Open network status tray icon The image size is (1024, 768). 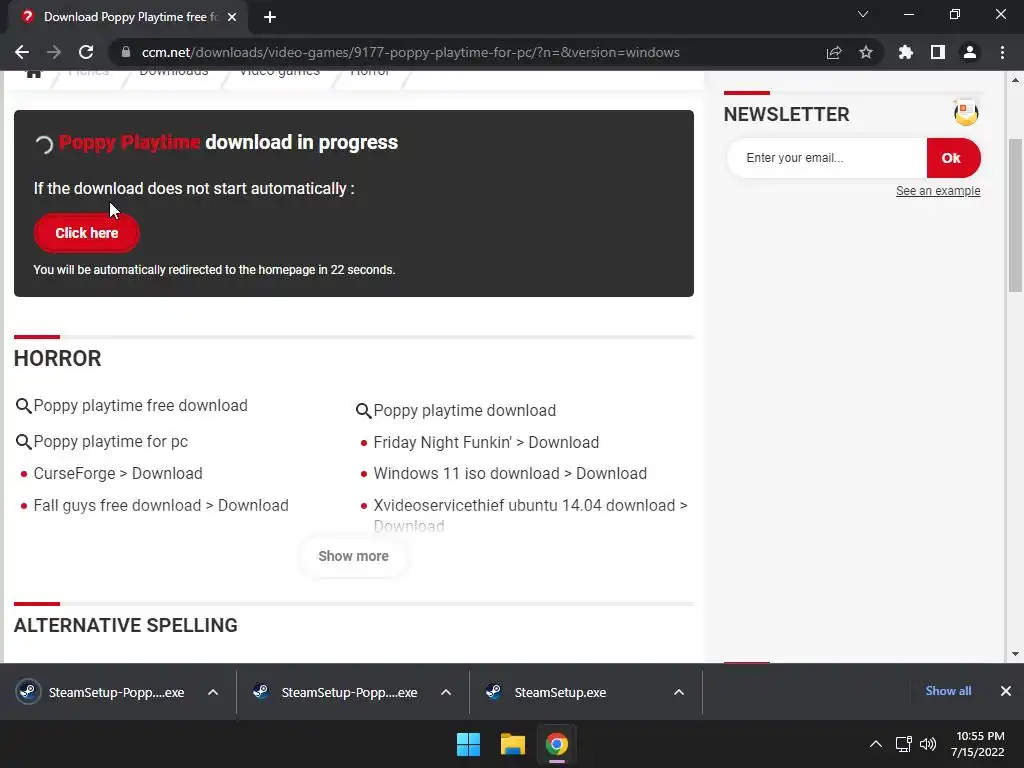point(904,744)
